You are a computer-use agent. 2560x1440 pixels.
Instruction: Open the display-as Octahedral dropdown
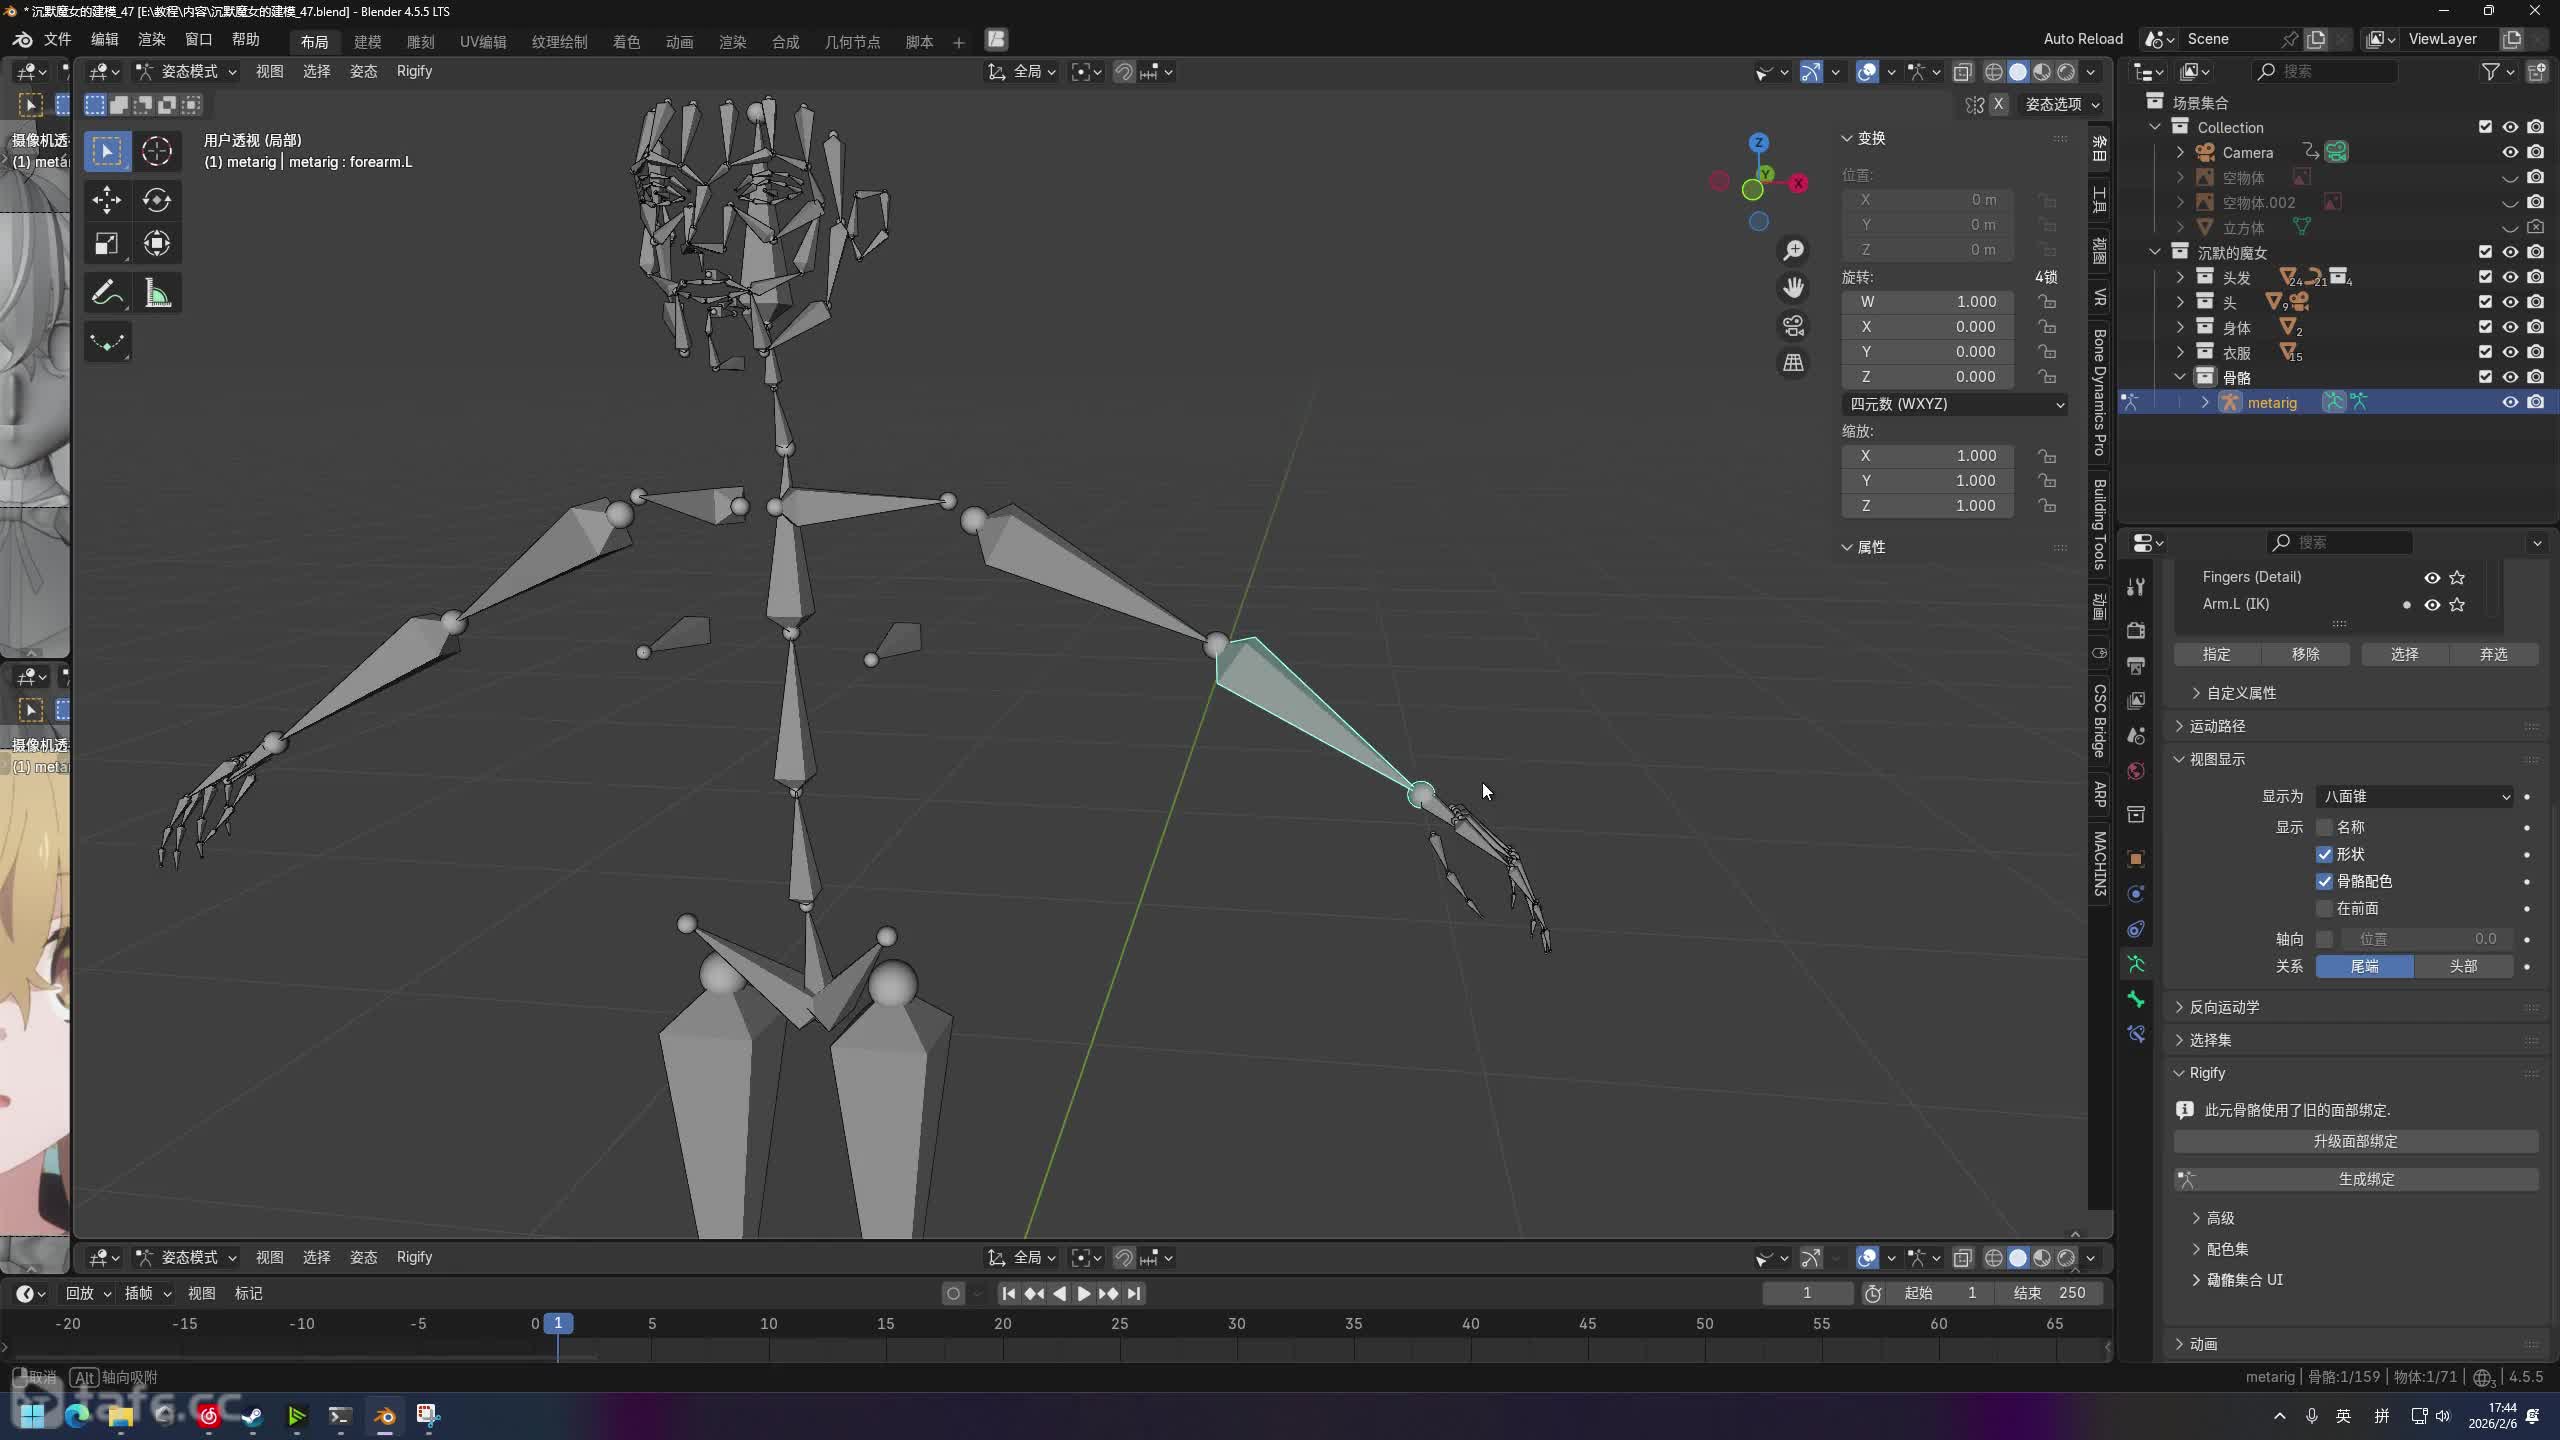coord(2414,796)
